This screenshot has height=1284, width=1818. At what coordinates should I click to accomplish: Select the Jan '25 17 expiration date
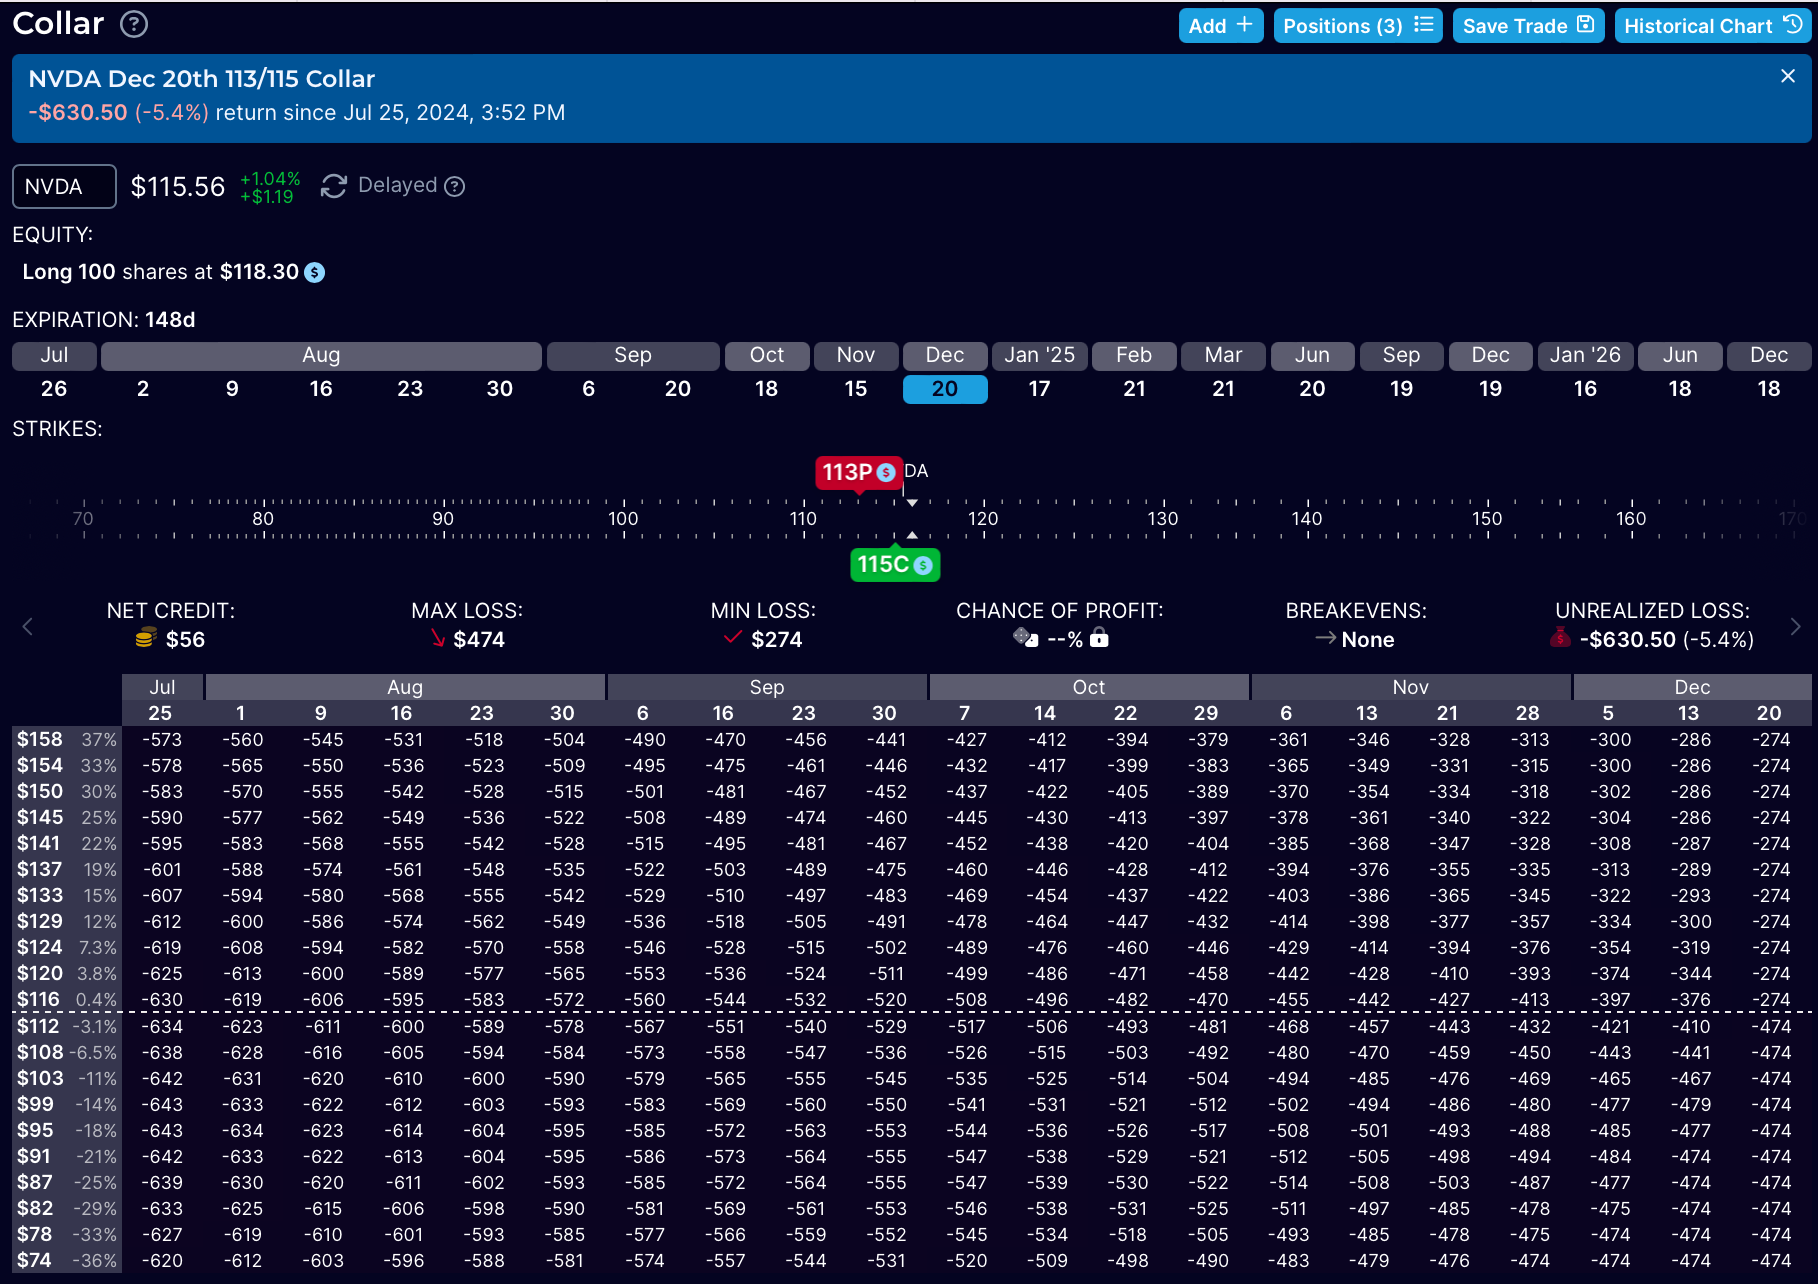[x=1040, y=389]
